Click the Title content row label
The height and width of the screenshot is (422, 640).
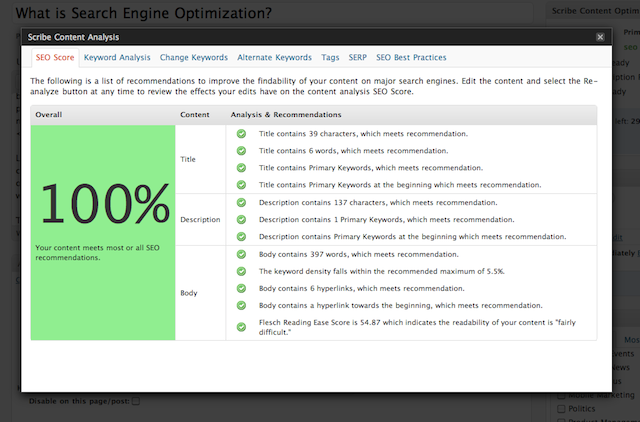pos(188,159)
